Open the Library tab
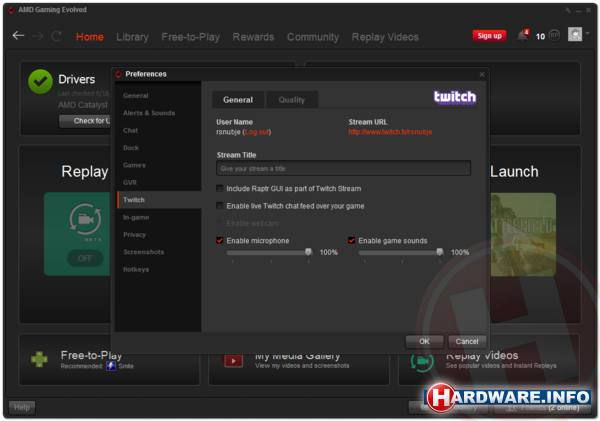 coord(132,37)
